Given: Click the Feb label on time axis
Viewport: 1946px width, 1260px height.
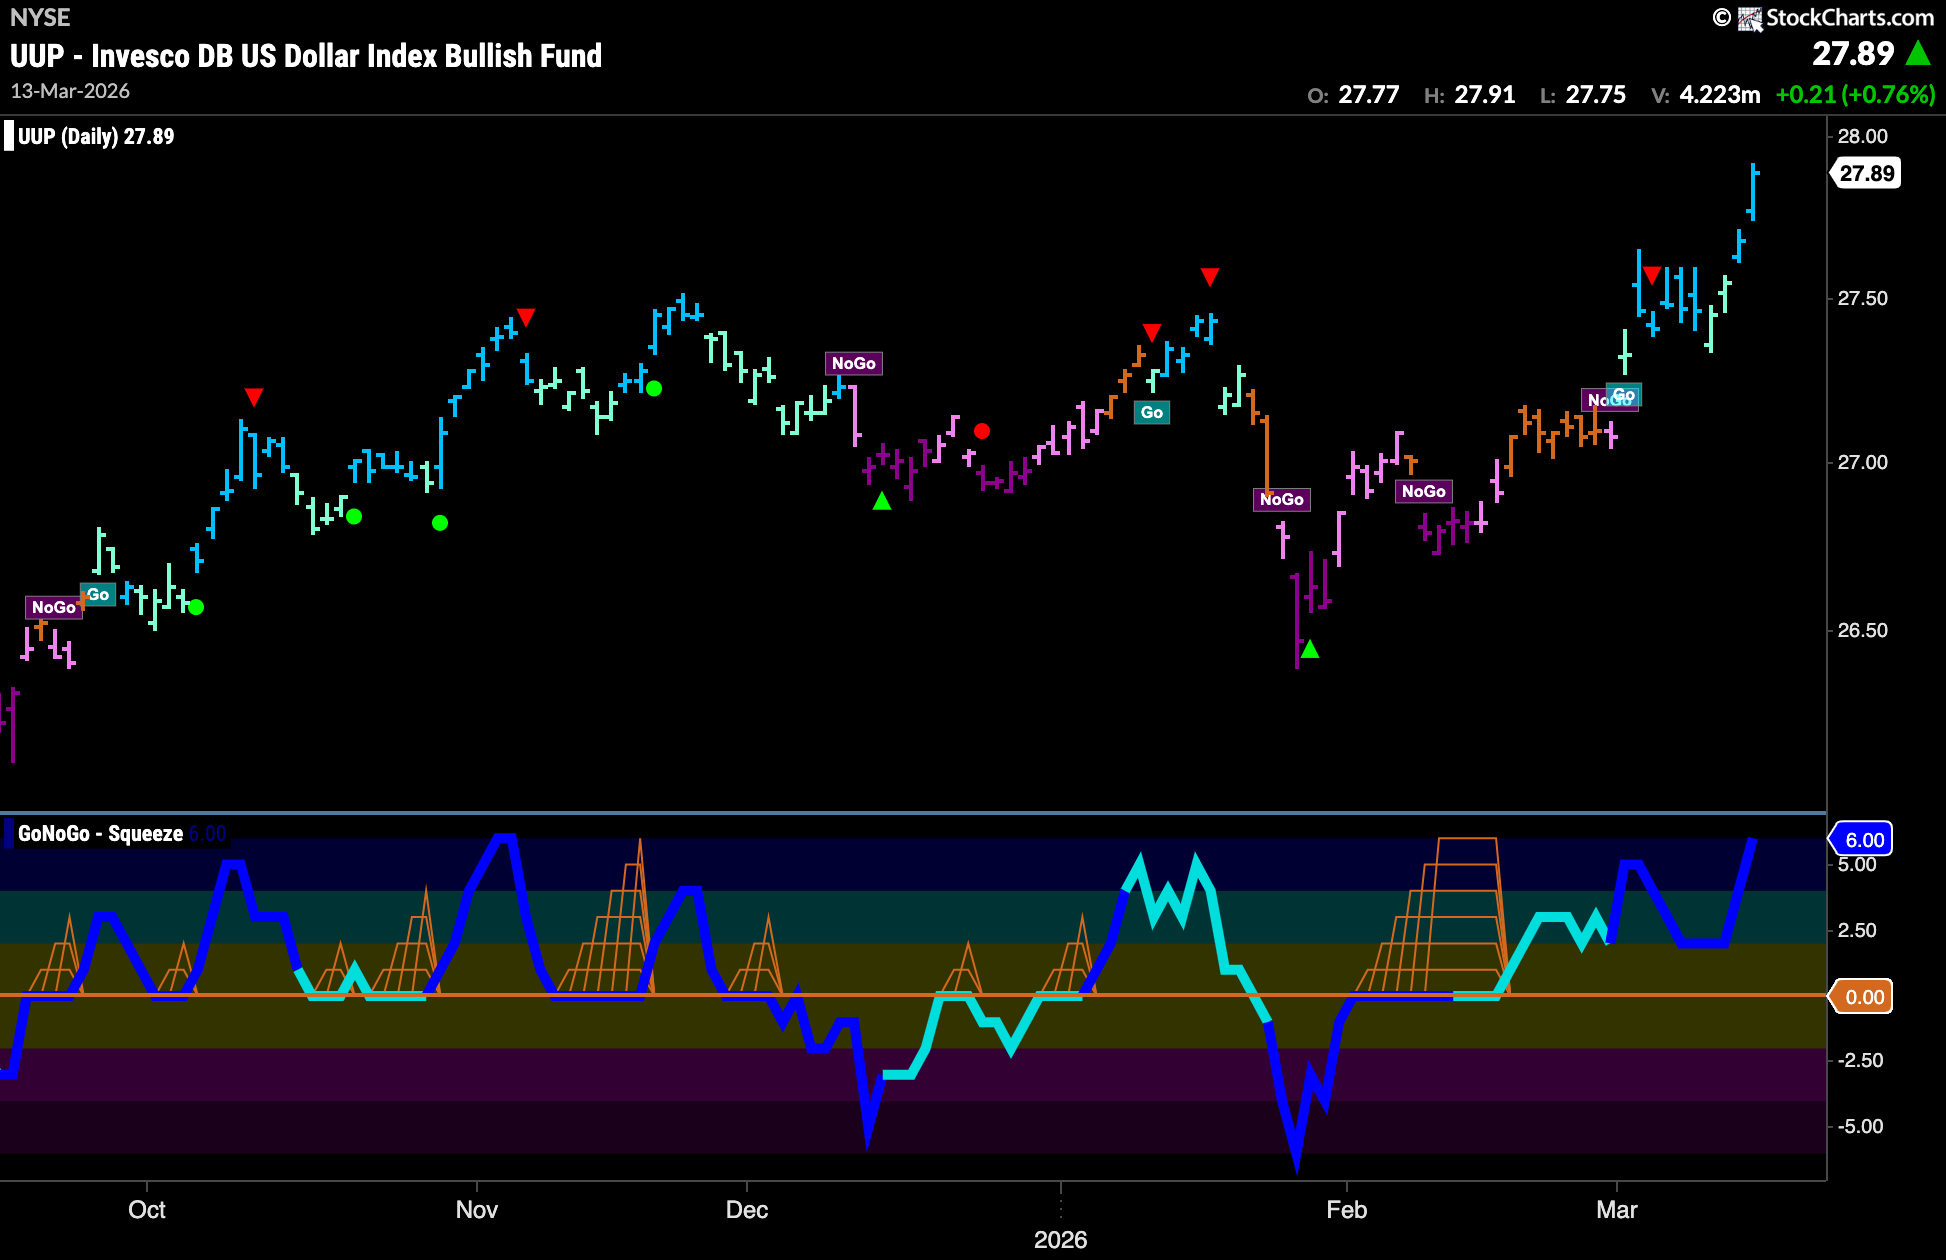Looking at the screenshot, I should point(1347,1210).
